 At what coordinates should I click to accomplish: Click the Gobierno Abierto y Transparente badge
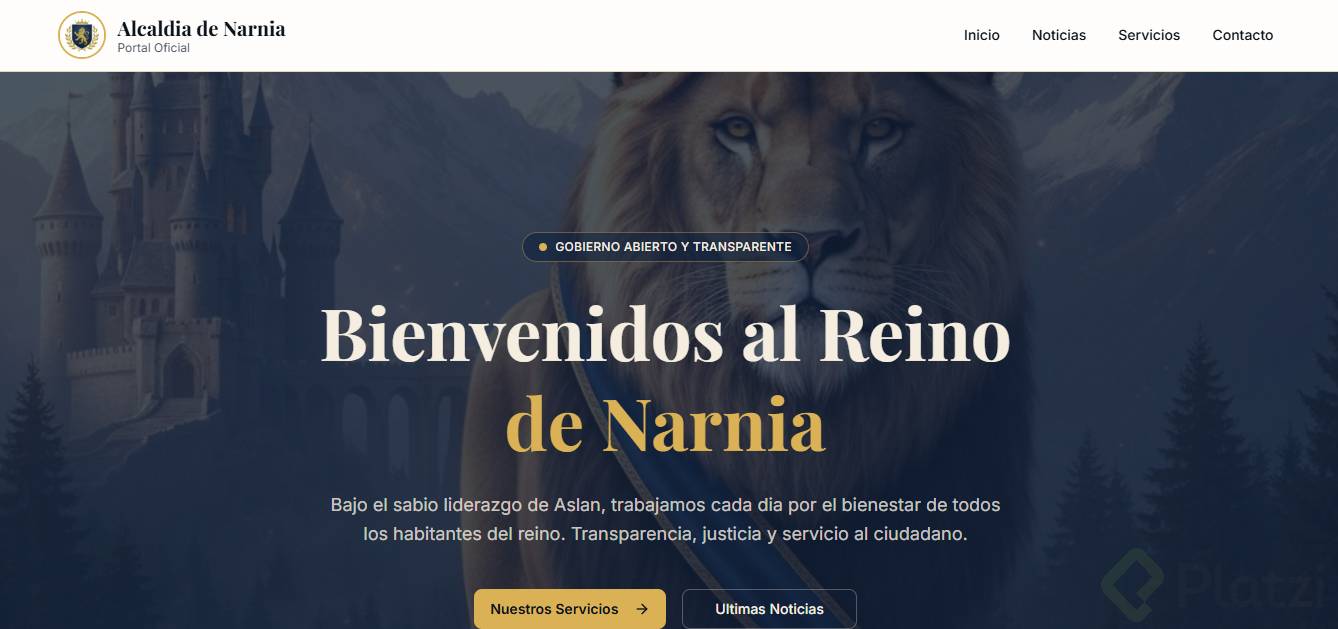coord(665,247)
